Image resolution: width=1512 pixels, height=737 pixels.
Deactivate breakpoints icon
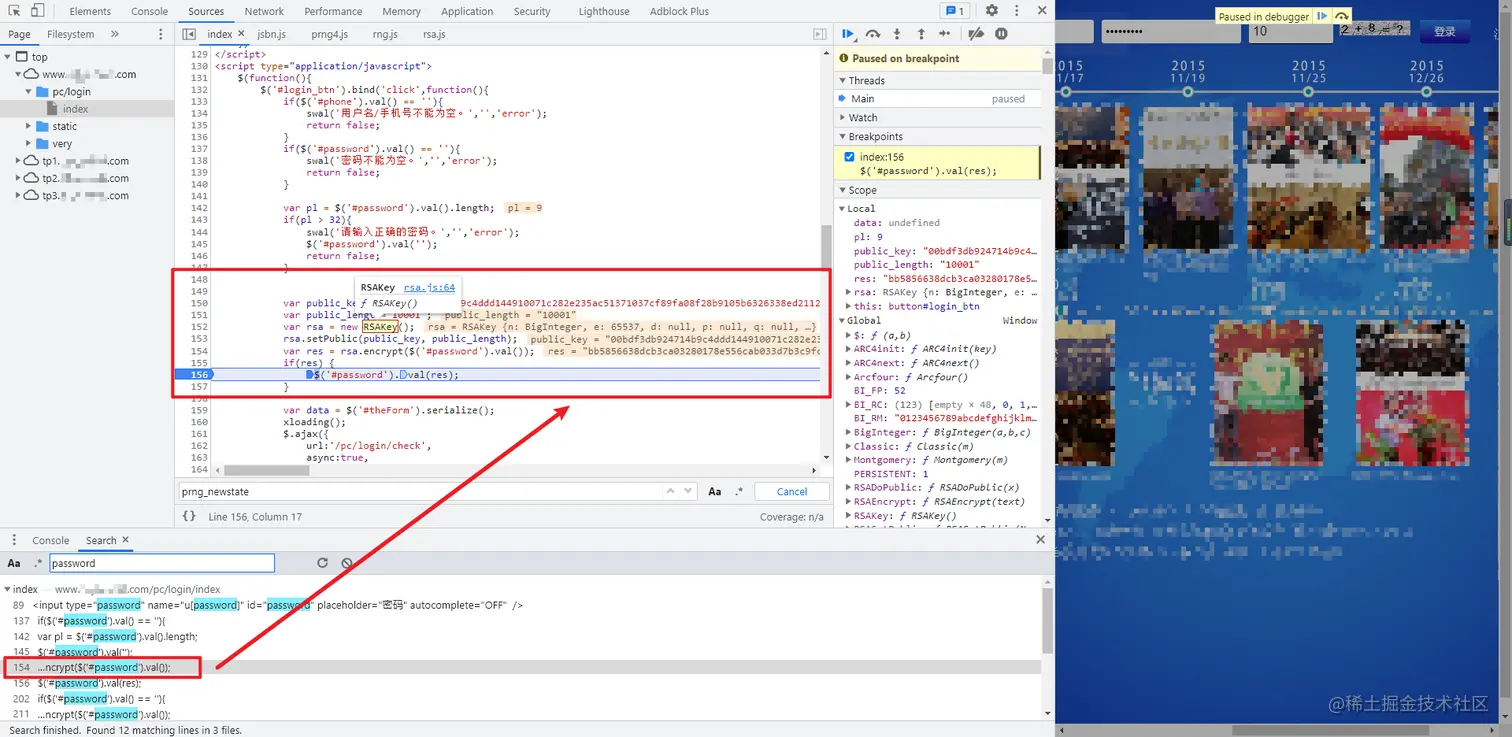[x=977, y=34]
